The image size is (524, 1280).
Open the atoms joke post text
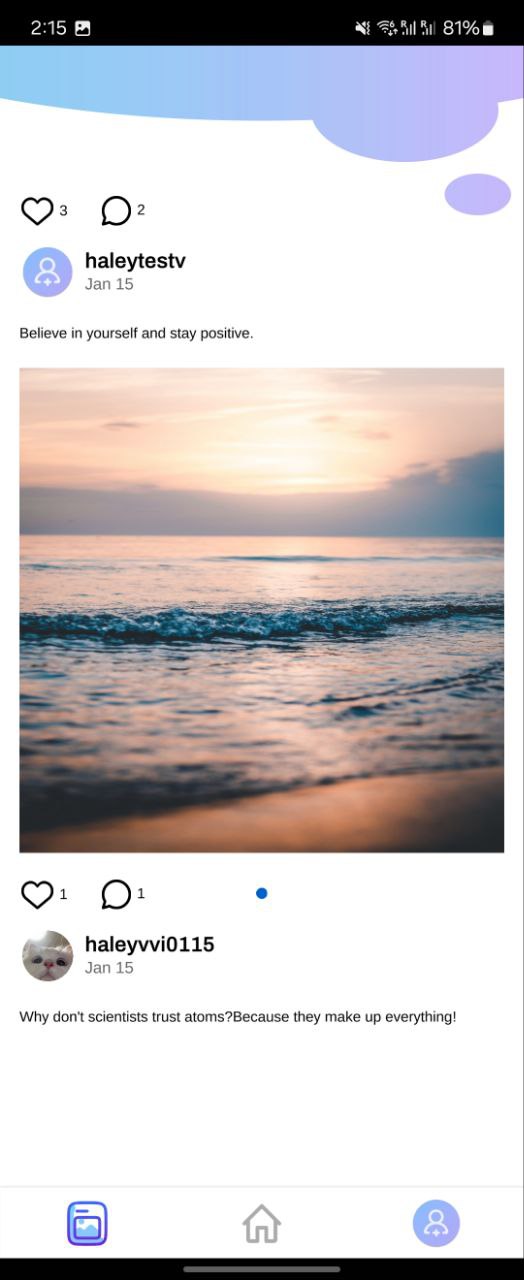238,1017
